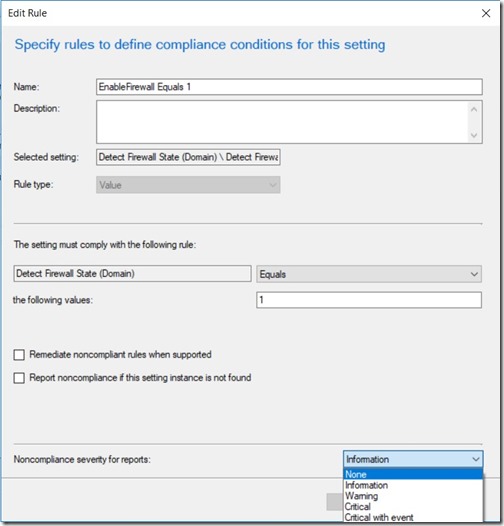Open the Equals operator dropdown
This screenshot has height=526, width=504.
pyautogui.click(x=369, y=274)
